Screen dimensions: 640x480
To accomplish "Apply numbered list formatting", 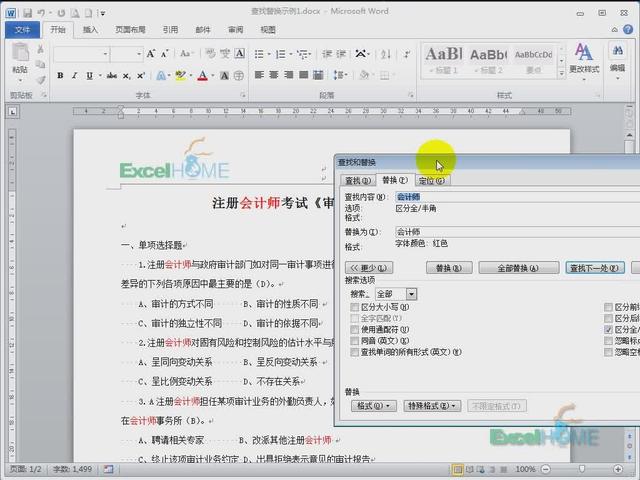I will (x=280, y=54).
